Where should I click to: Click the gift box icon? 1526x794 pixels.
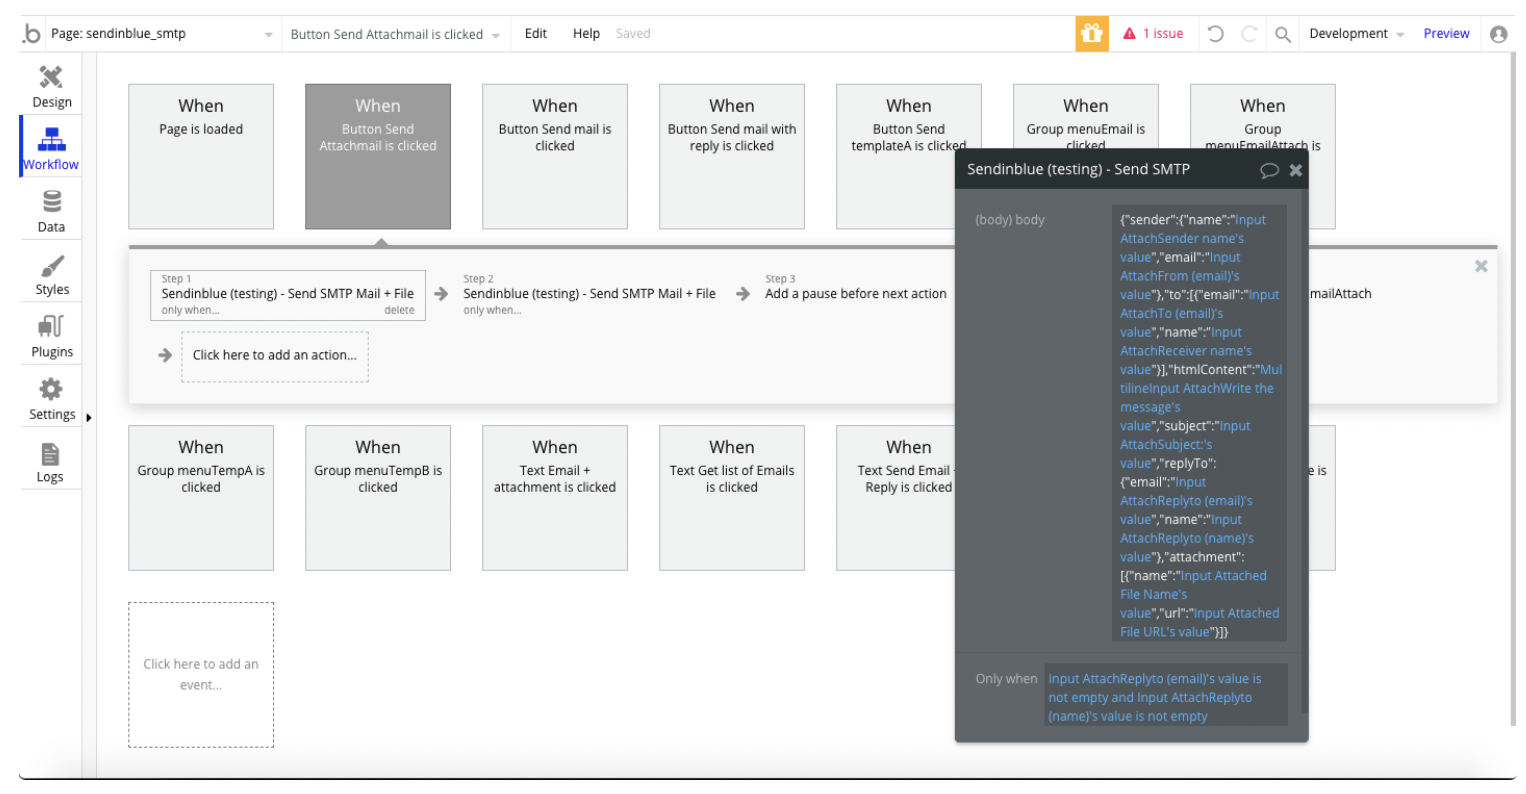[1092, 33]
